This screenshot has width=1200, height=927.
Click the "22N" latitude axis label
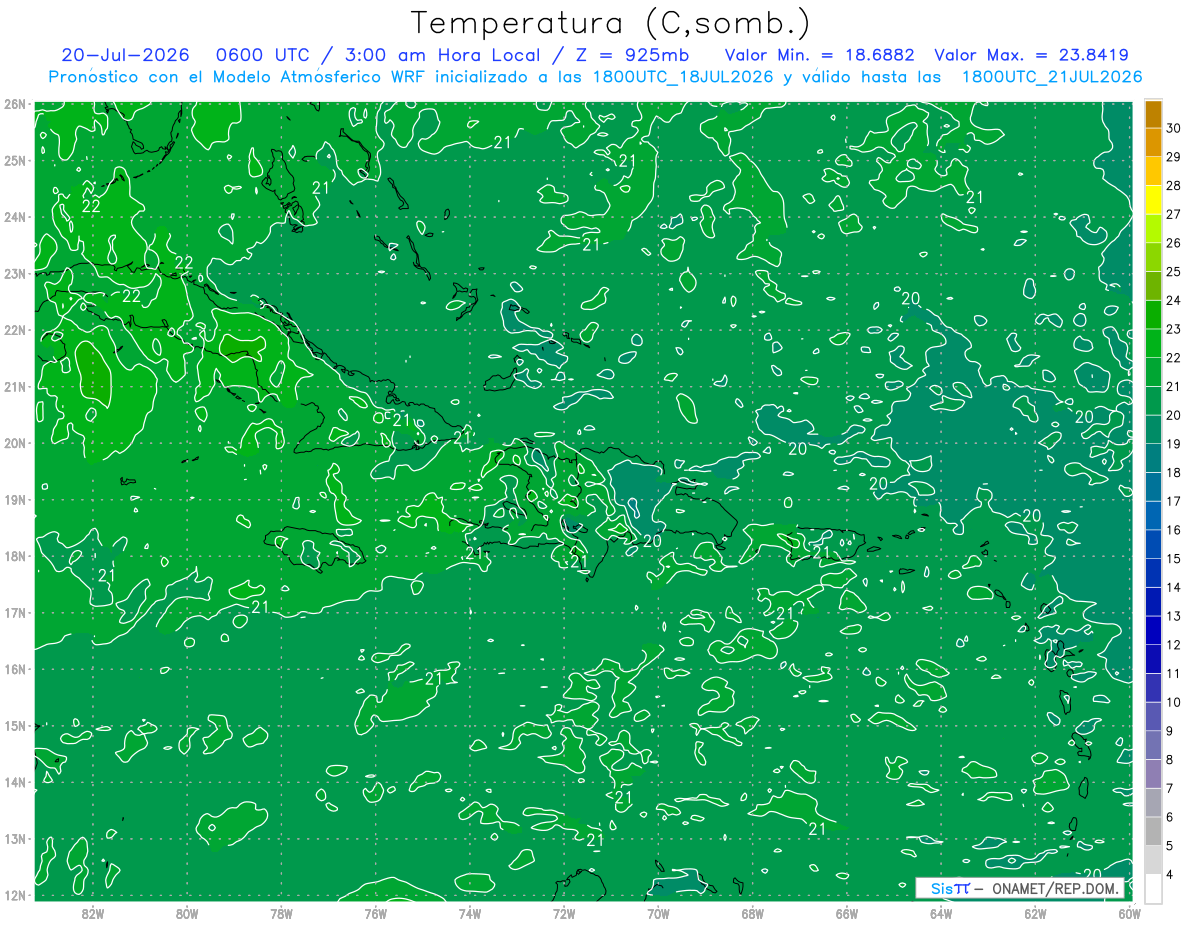click(15, 330)
